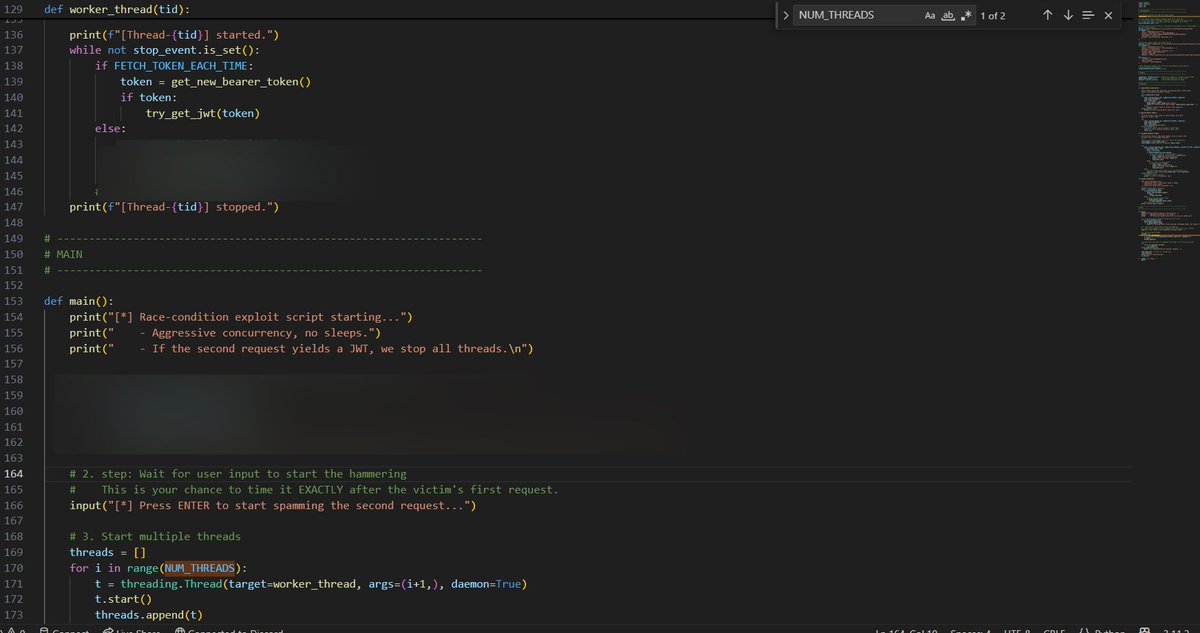The height and width of the screenshot is (633, 1200).
Task: Go to next match arrow
Action: [1068, 16]
